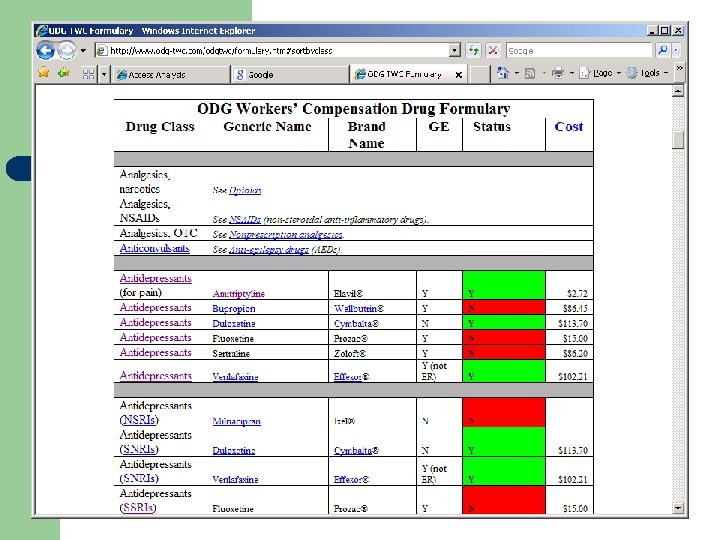Switch to the Access Analysis tab
This screenshot has height=540, width=720.
pyautogui.click(x=171, y=74)
